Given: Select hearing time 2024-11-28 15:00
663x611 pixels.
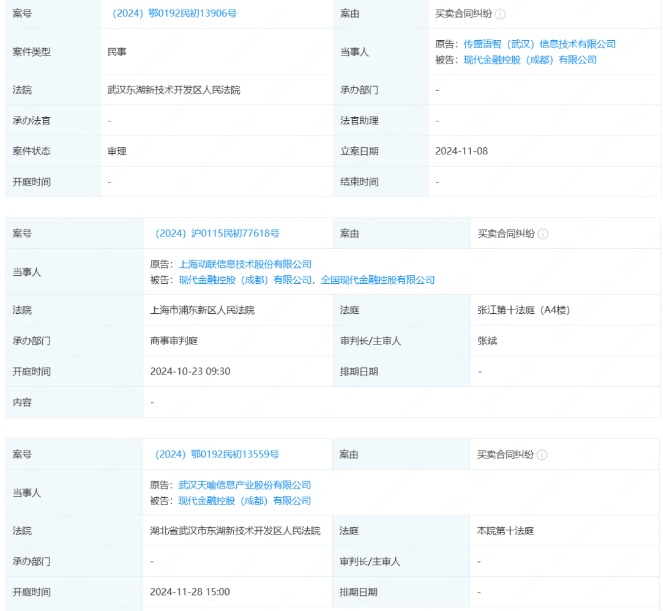Looking at the screenshot, I should point(190,592).
